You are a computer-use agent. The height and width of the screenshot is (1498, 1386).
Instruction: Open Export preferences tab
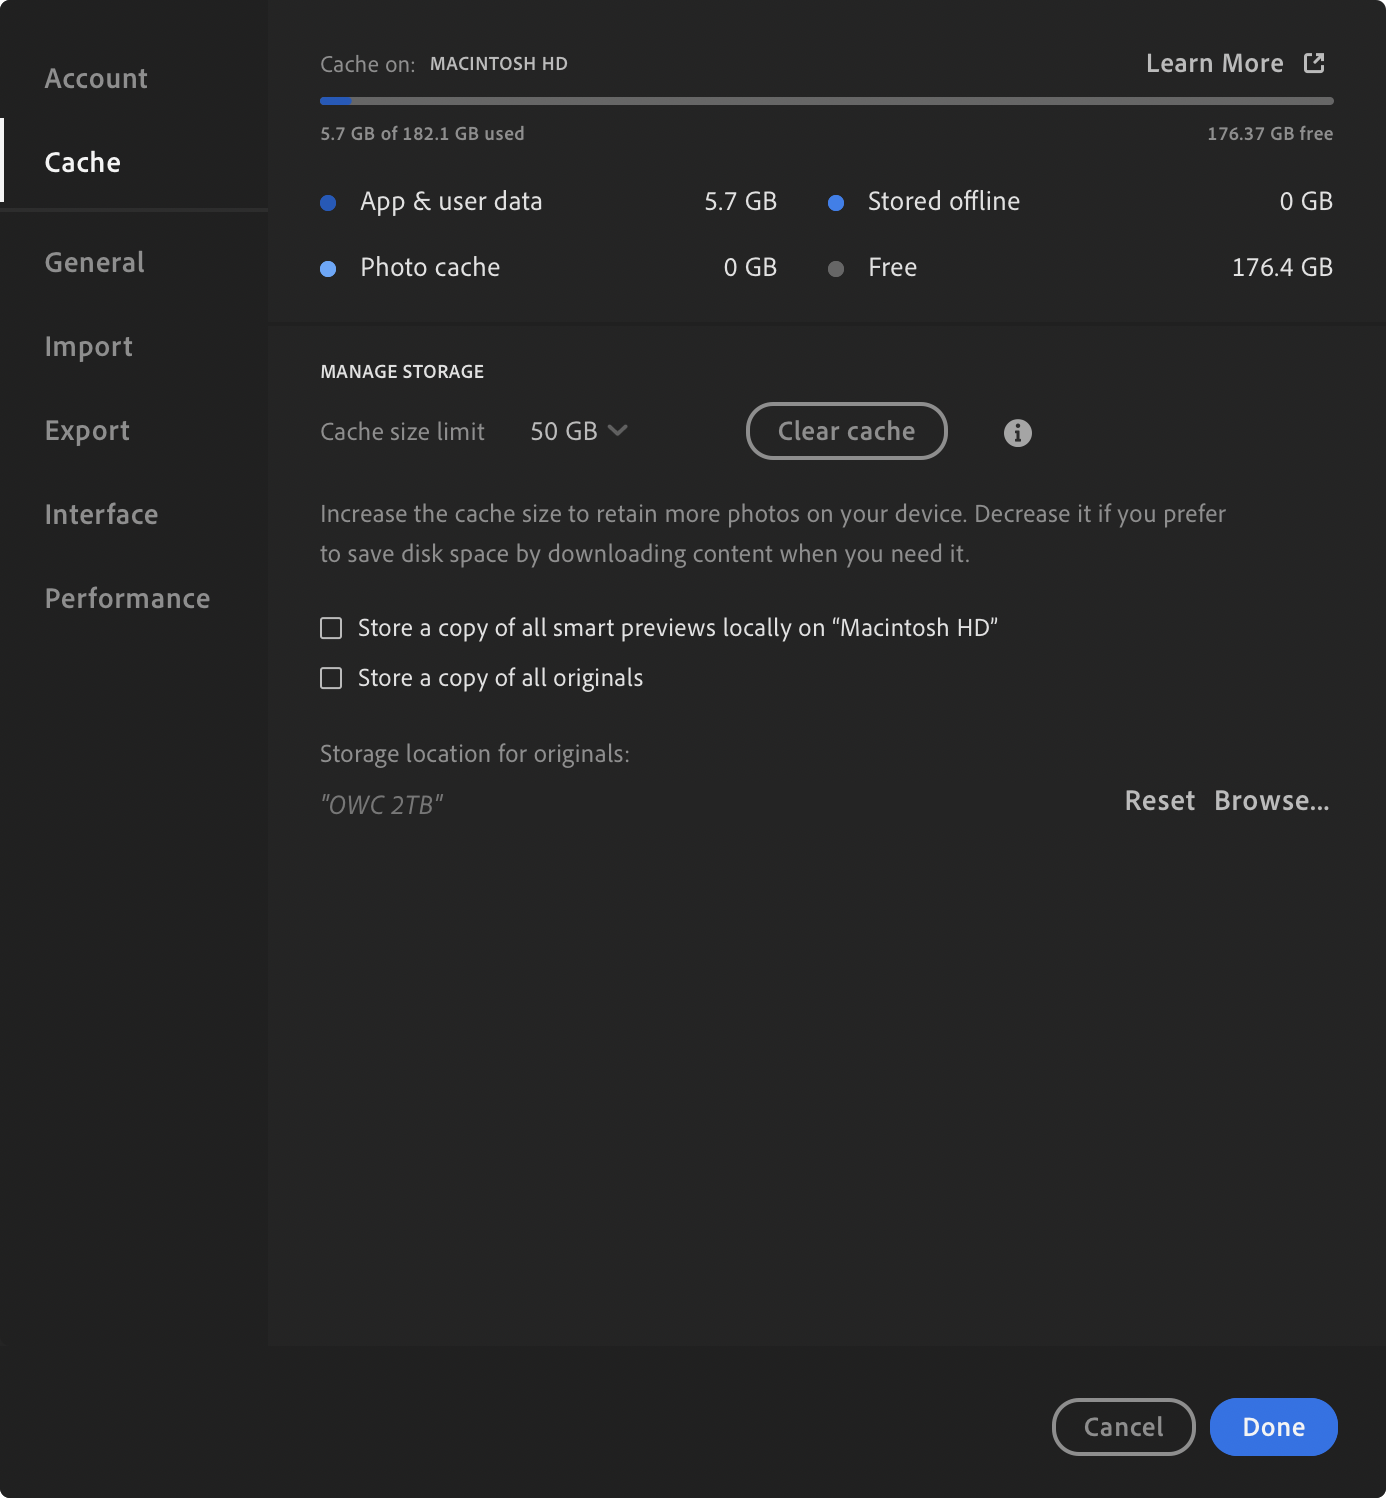[x=87, y=430]
